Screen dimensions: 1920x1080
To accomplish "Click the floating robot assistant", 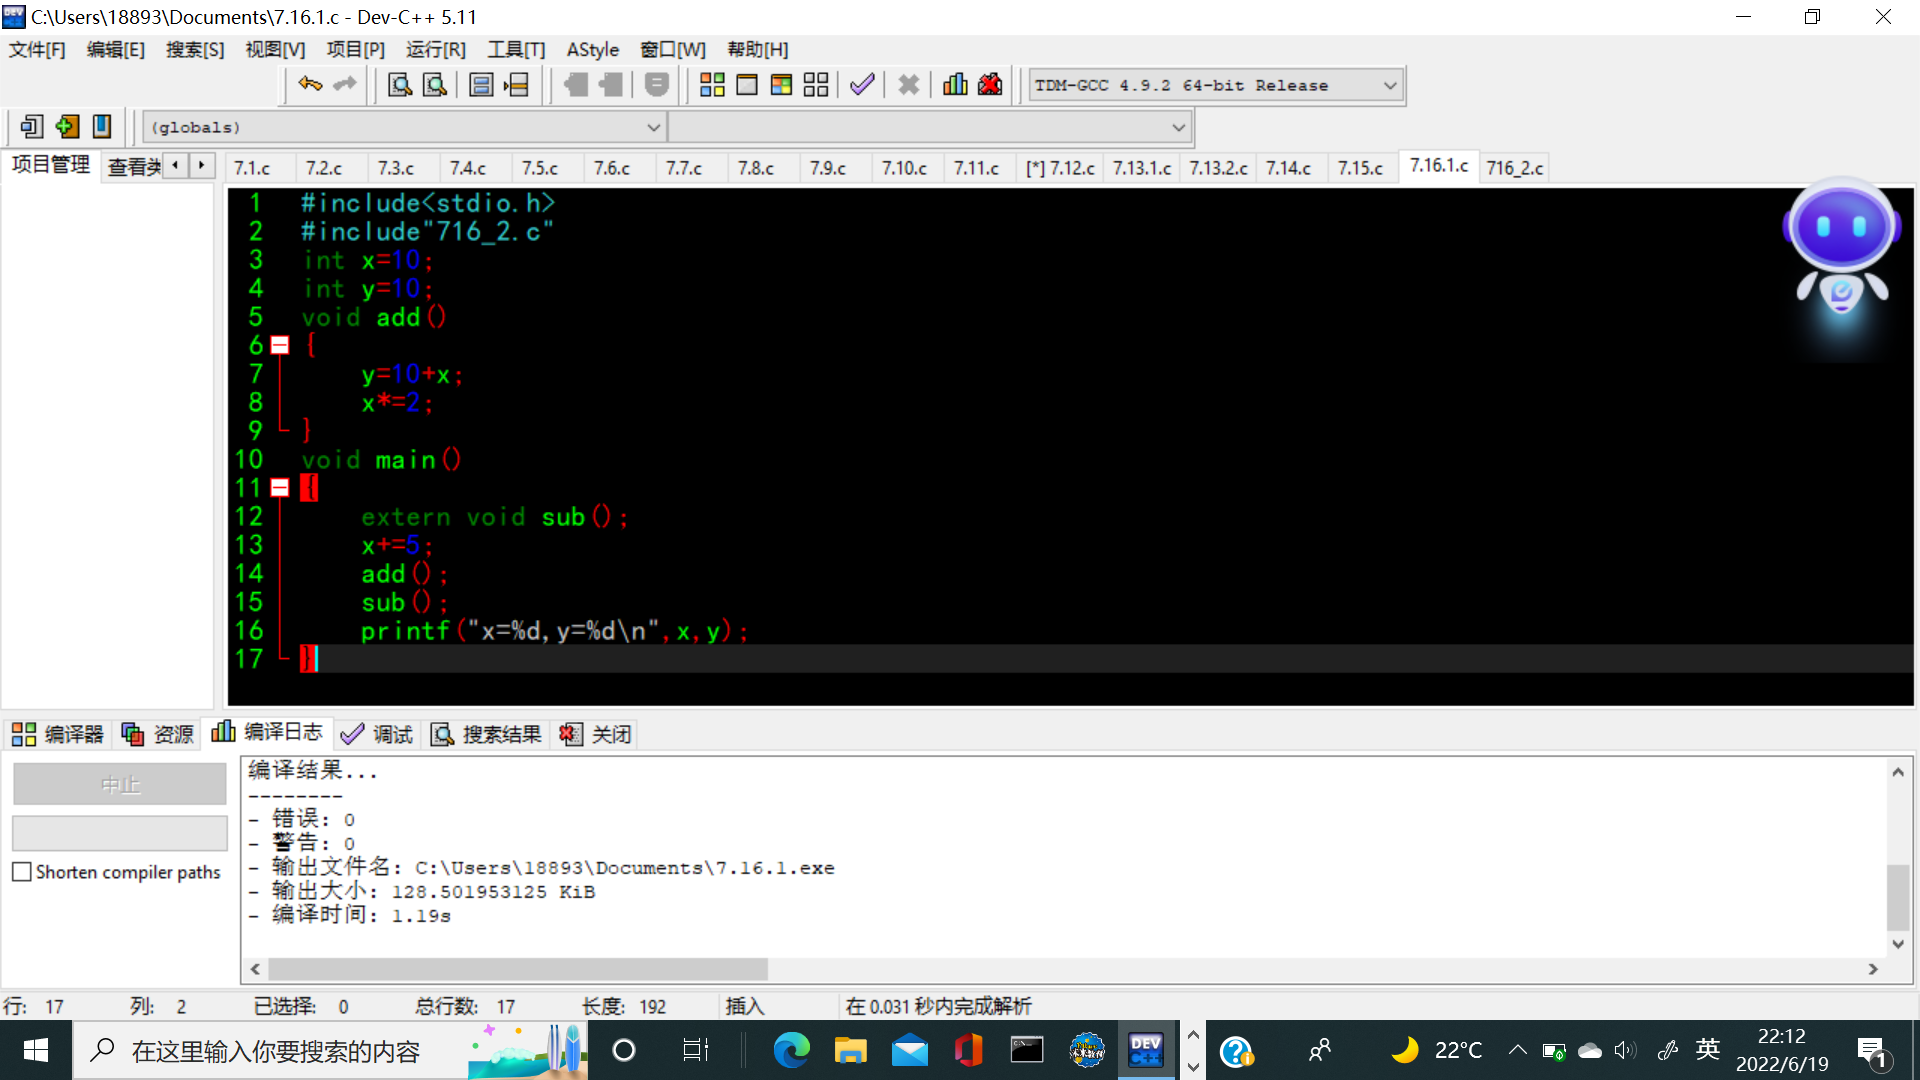I will pos(1841,250).
